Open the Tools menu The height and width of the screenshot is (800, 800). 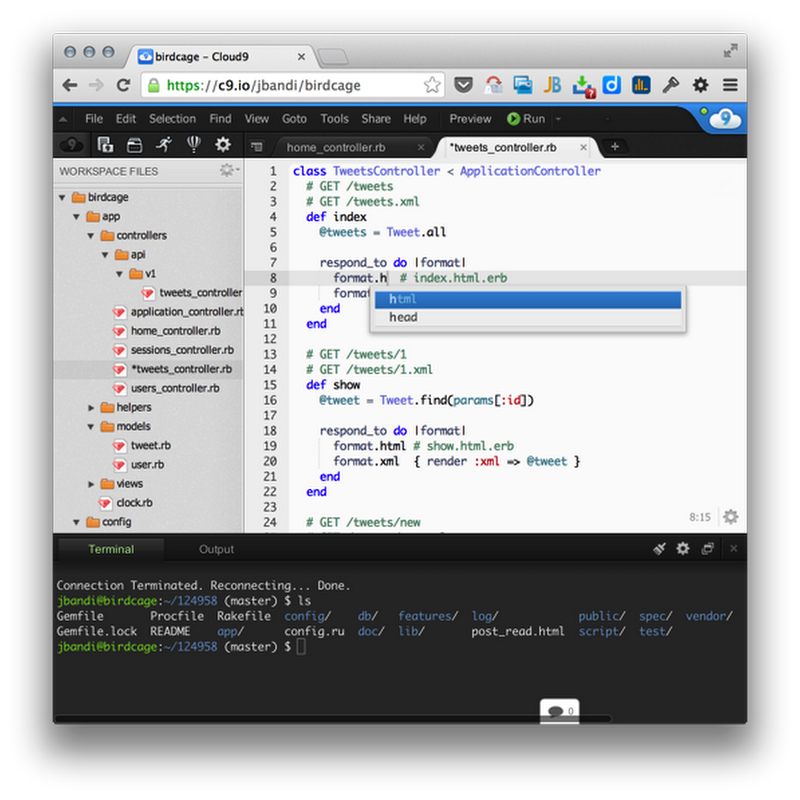point(334,118)
